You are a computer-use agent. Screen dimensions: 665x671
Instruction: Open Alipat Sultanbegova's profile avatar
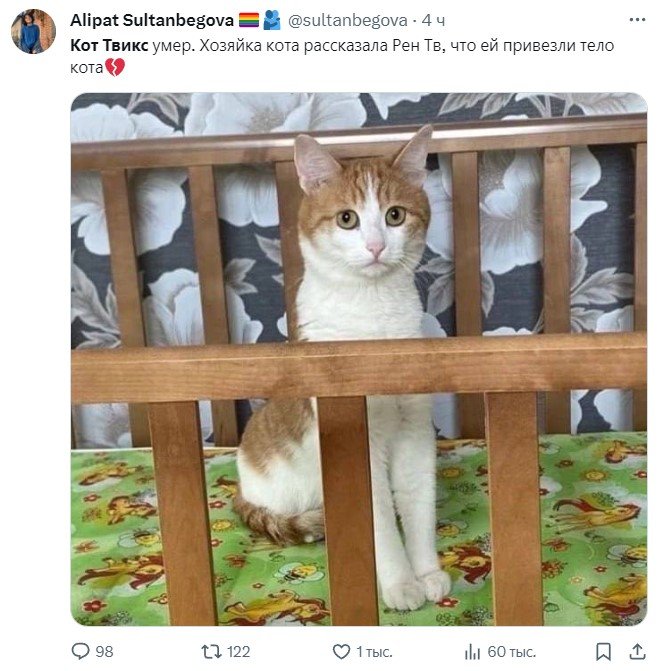coord(33,31)
